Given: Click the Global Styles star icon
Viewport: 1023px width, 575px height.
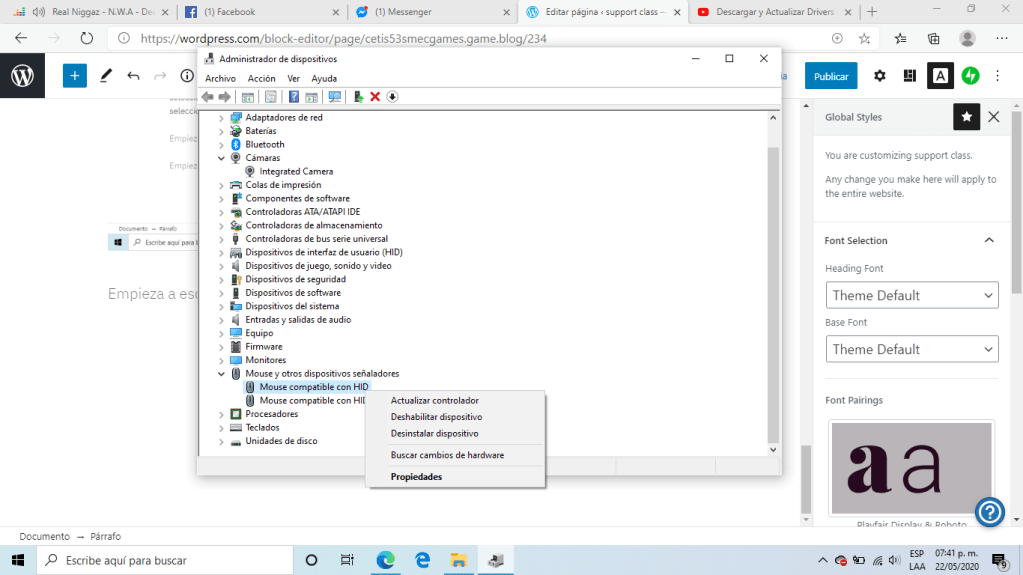Looking at the screenshot, I should pyautogui.click(x=966, y=117).
